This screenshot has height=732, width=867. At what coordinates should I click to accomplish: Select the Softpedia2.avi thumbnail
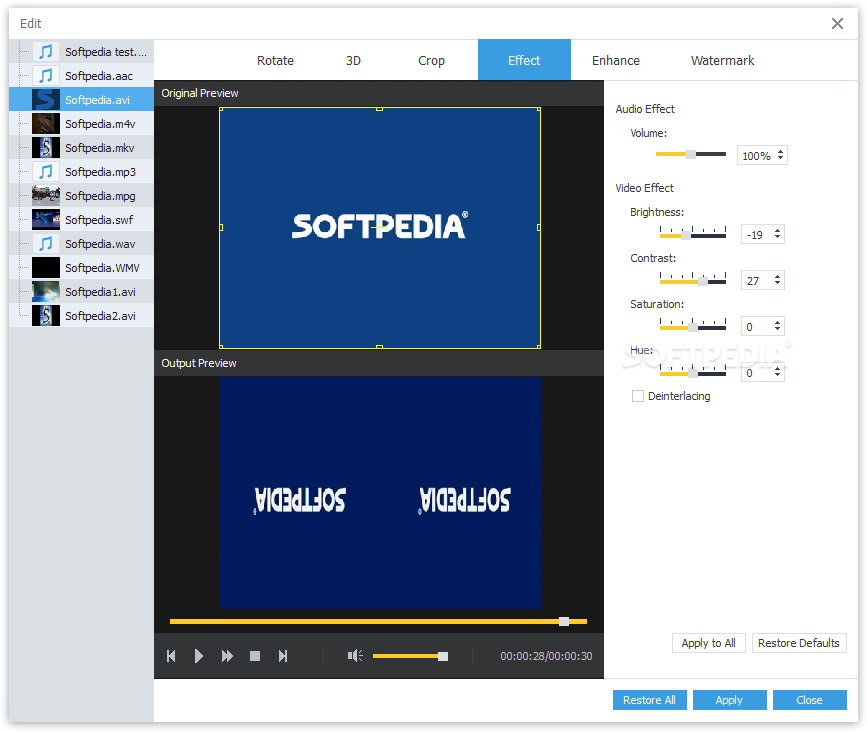46,316
